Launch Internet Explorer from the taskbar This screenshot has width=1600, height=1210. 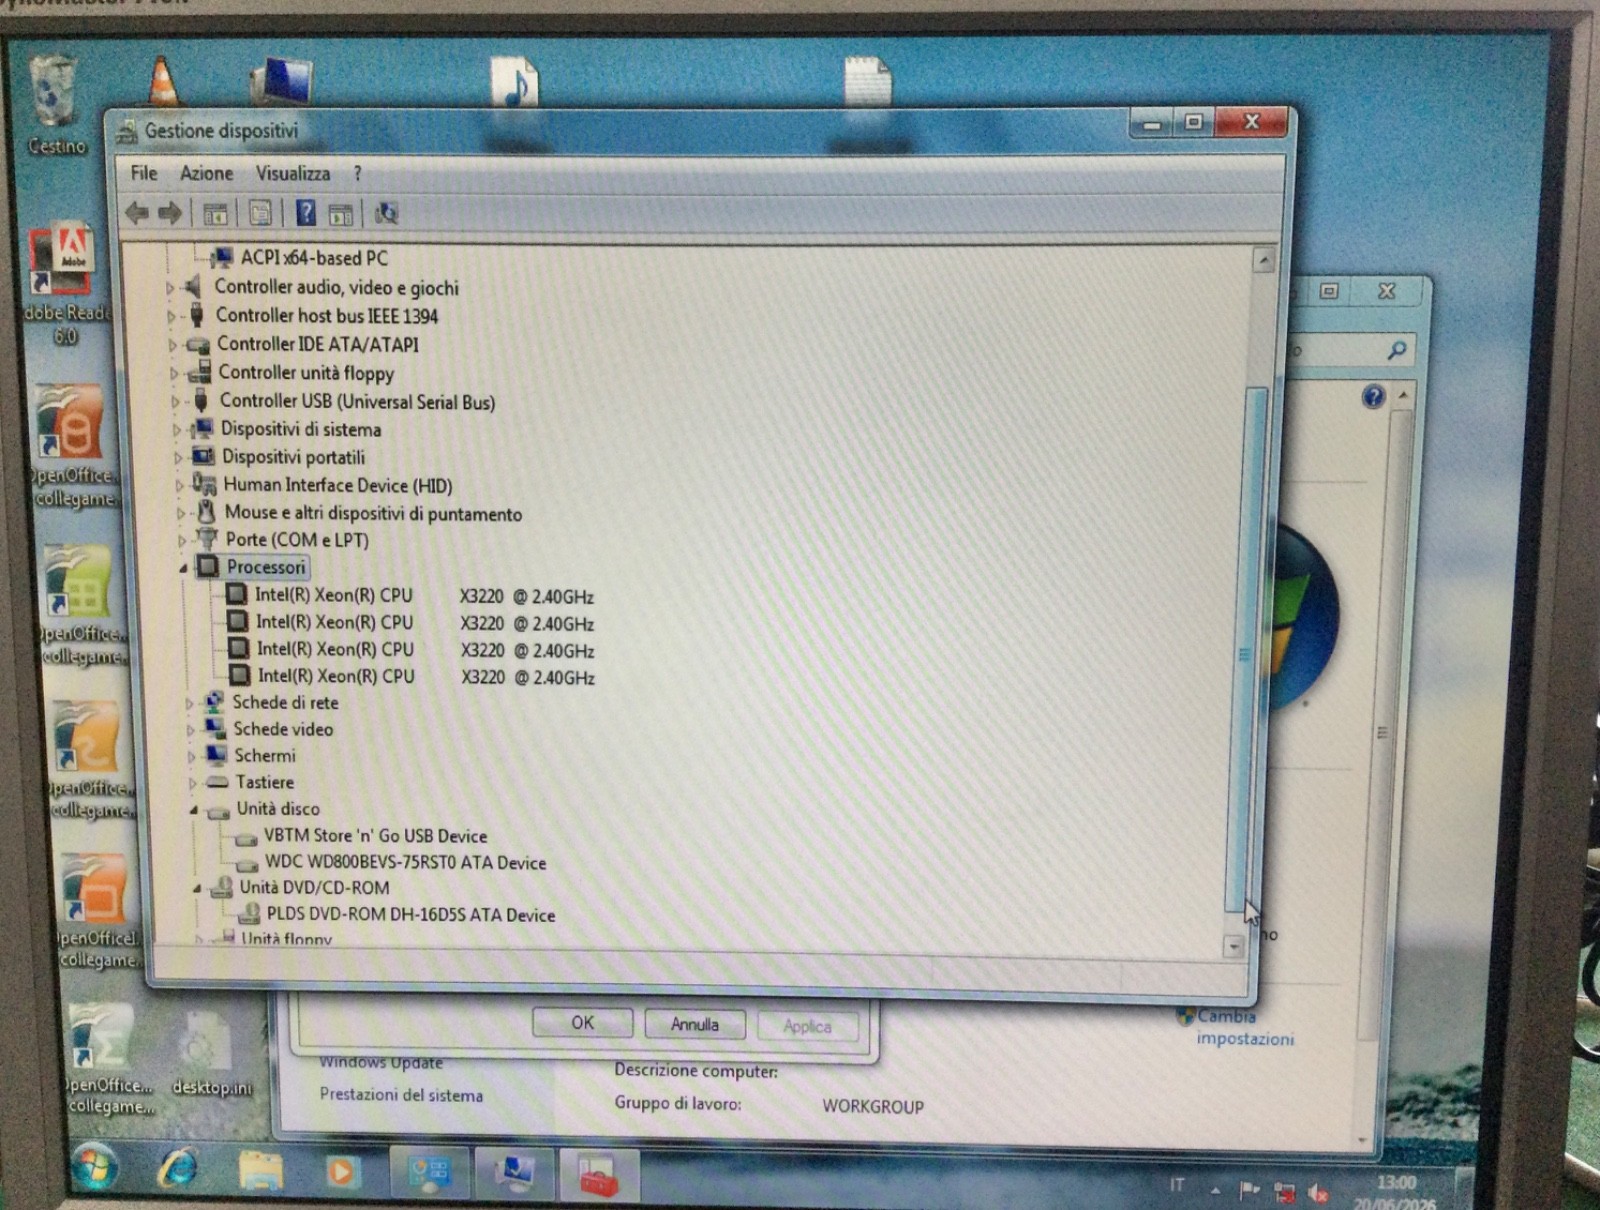(179, 1168)
